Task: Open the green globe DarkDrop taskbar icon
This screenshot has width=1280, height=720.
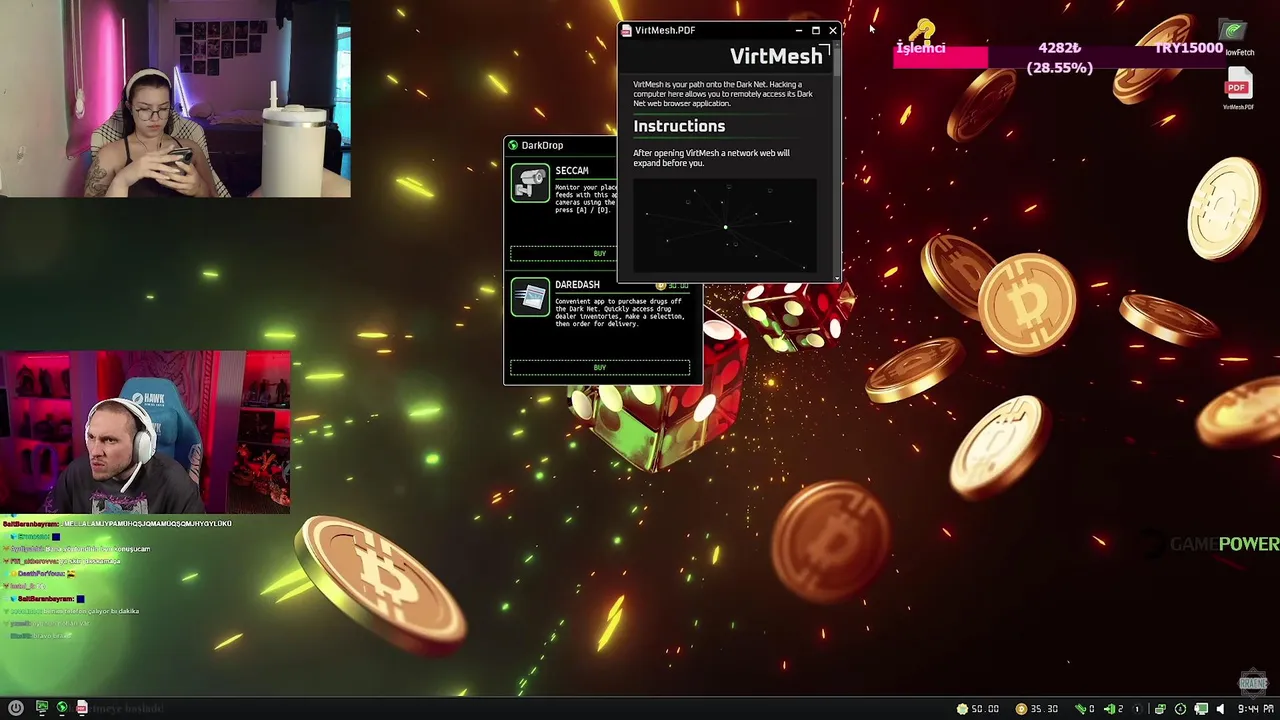Action: pyautogui.click(x=62, y=708)
